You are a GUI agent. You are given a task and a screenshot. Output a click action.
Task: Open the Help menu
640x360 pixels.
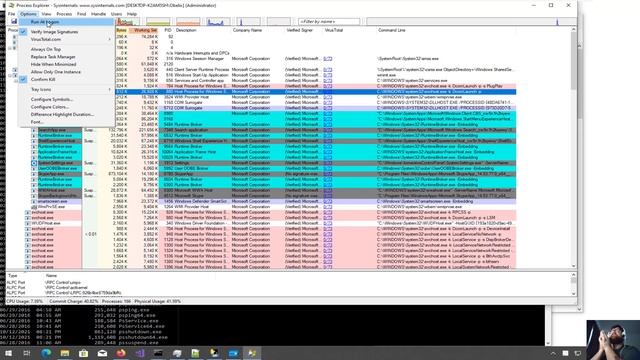coord(132,14)
